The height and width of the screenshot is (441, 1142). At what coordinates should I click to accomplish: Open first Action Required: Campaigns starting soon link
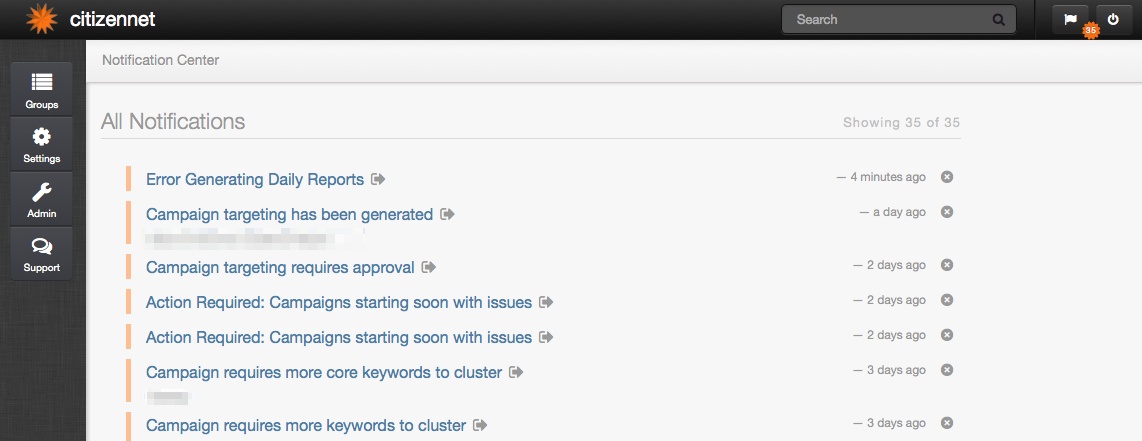coord(339,302)
